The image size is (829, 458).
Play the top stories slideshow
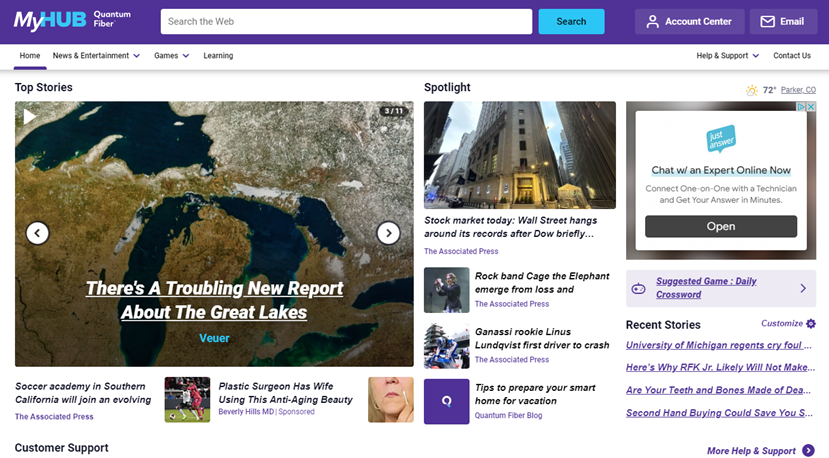click(x=29, y=116)
